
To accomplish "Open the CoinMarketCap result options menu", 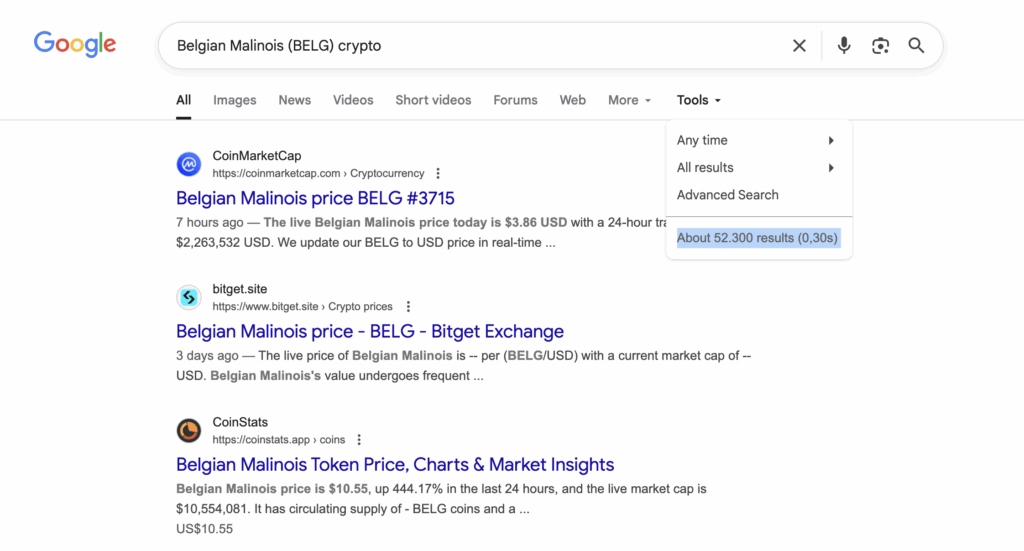I will click(x=438, y=173).
